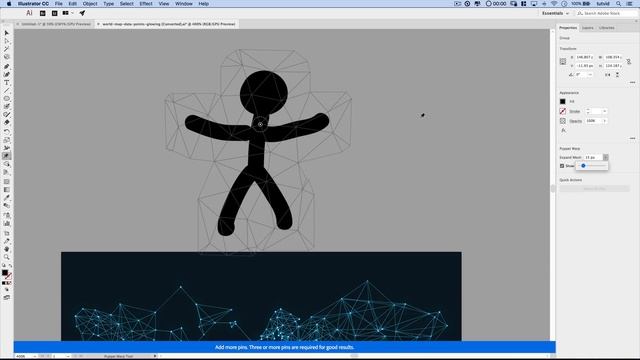
Task: Select the Line Segment tool
Action: click(7, 91)
